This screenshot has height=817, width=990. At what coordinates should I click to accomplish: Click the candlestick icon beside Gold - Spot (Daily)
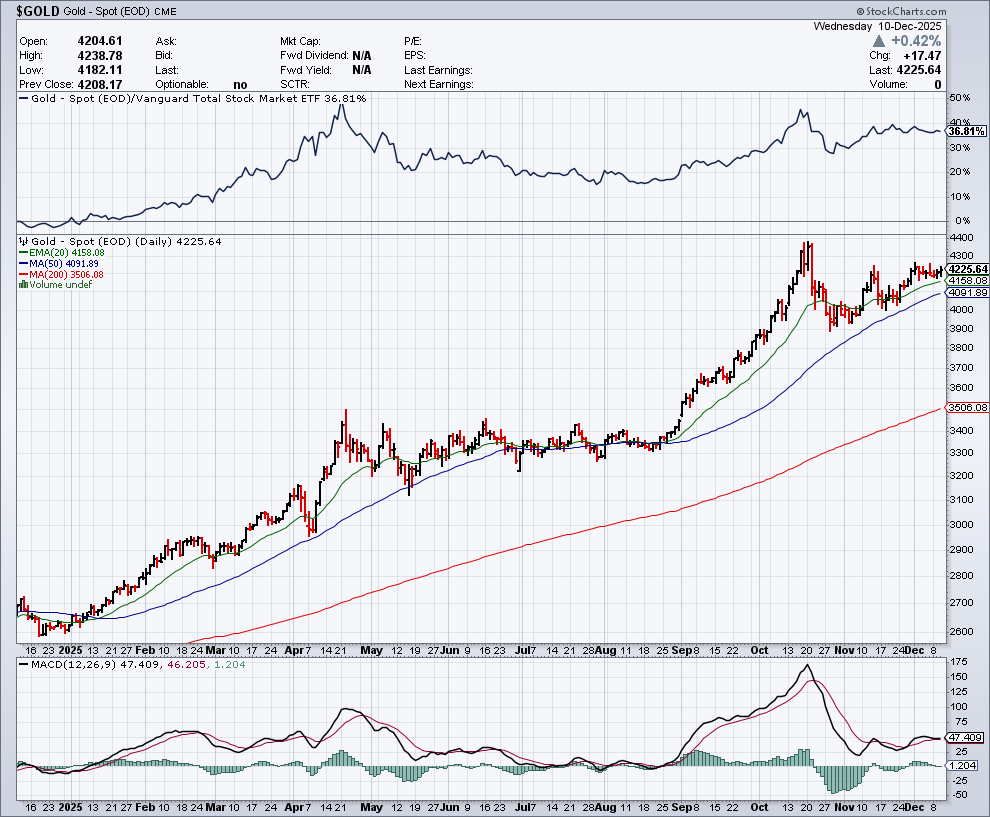(x=22, y=242)
